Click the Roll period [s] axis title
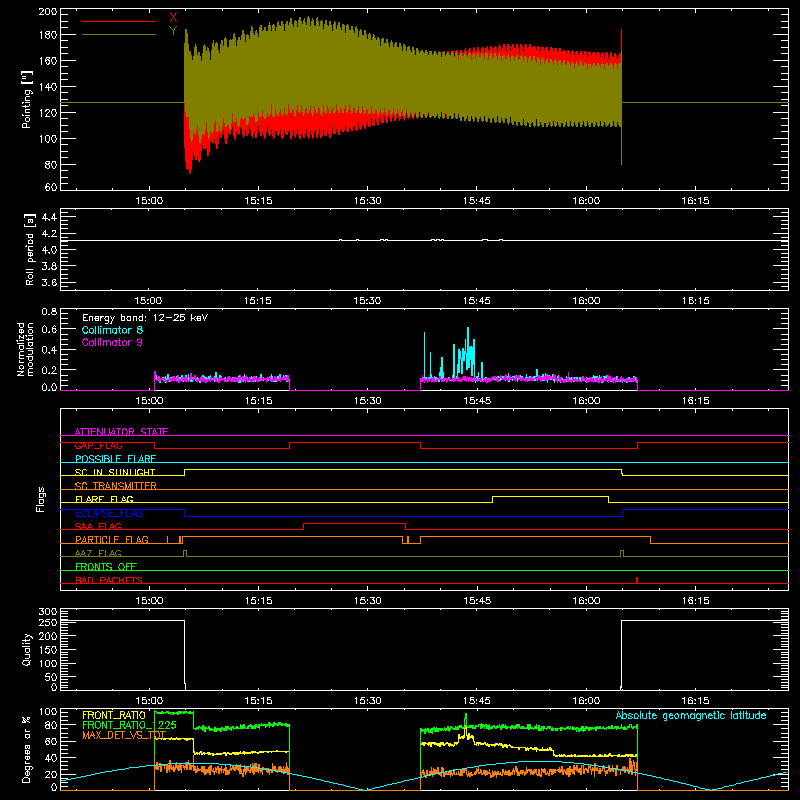This screenshot has width=800, height=800. [x=30, y=249]
